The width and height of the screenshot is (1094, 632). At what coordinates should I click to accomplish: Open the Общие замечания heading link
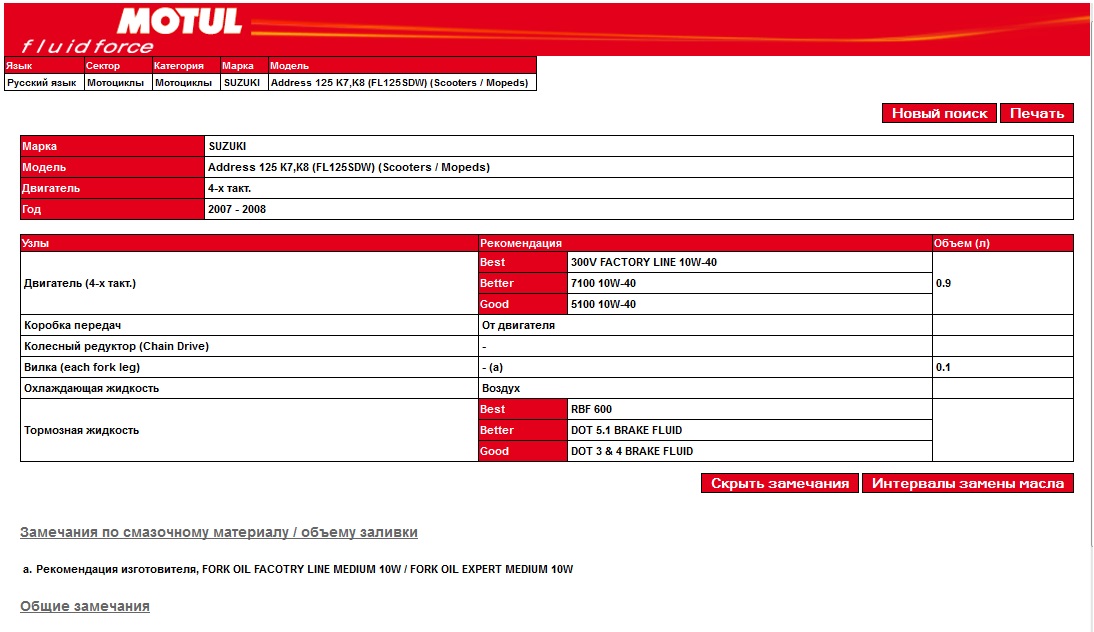pos(84,606)
